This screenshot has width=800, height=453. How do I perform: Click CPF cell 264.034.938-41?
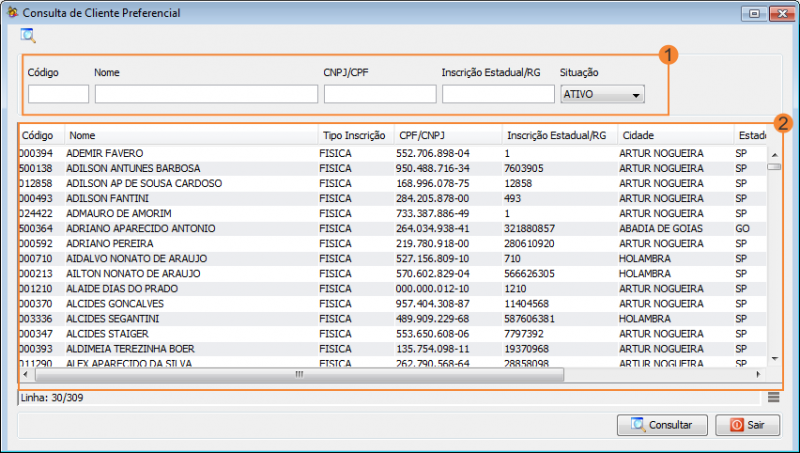click(433, 229)
